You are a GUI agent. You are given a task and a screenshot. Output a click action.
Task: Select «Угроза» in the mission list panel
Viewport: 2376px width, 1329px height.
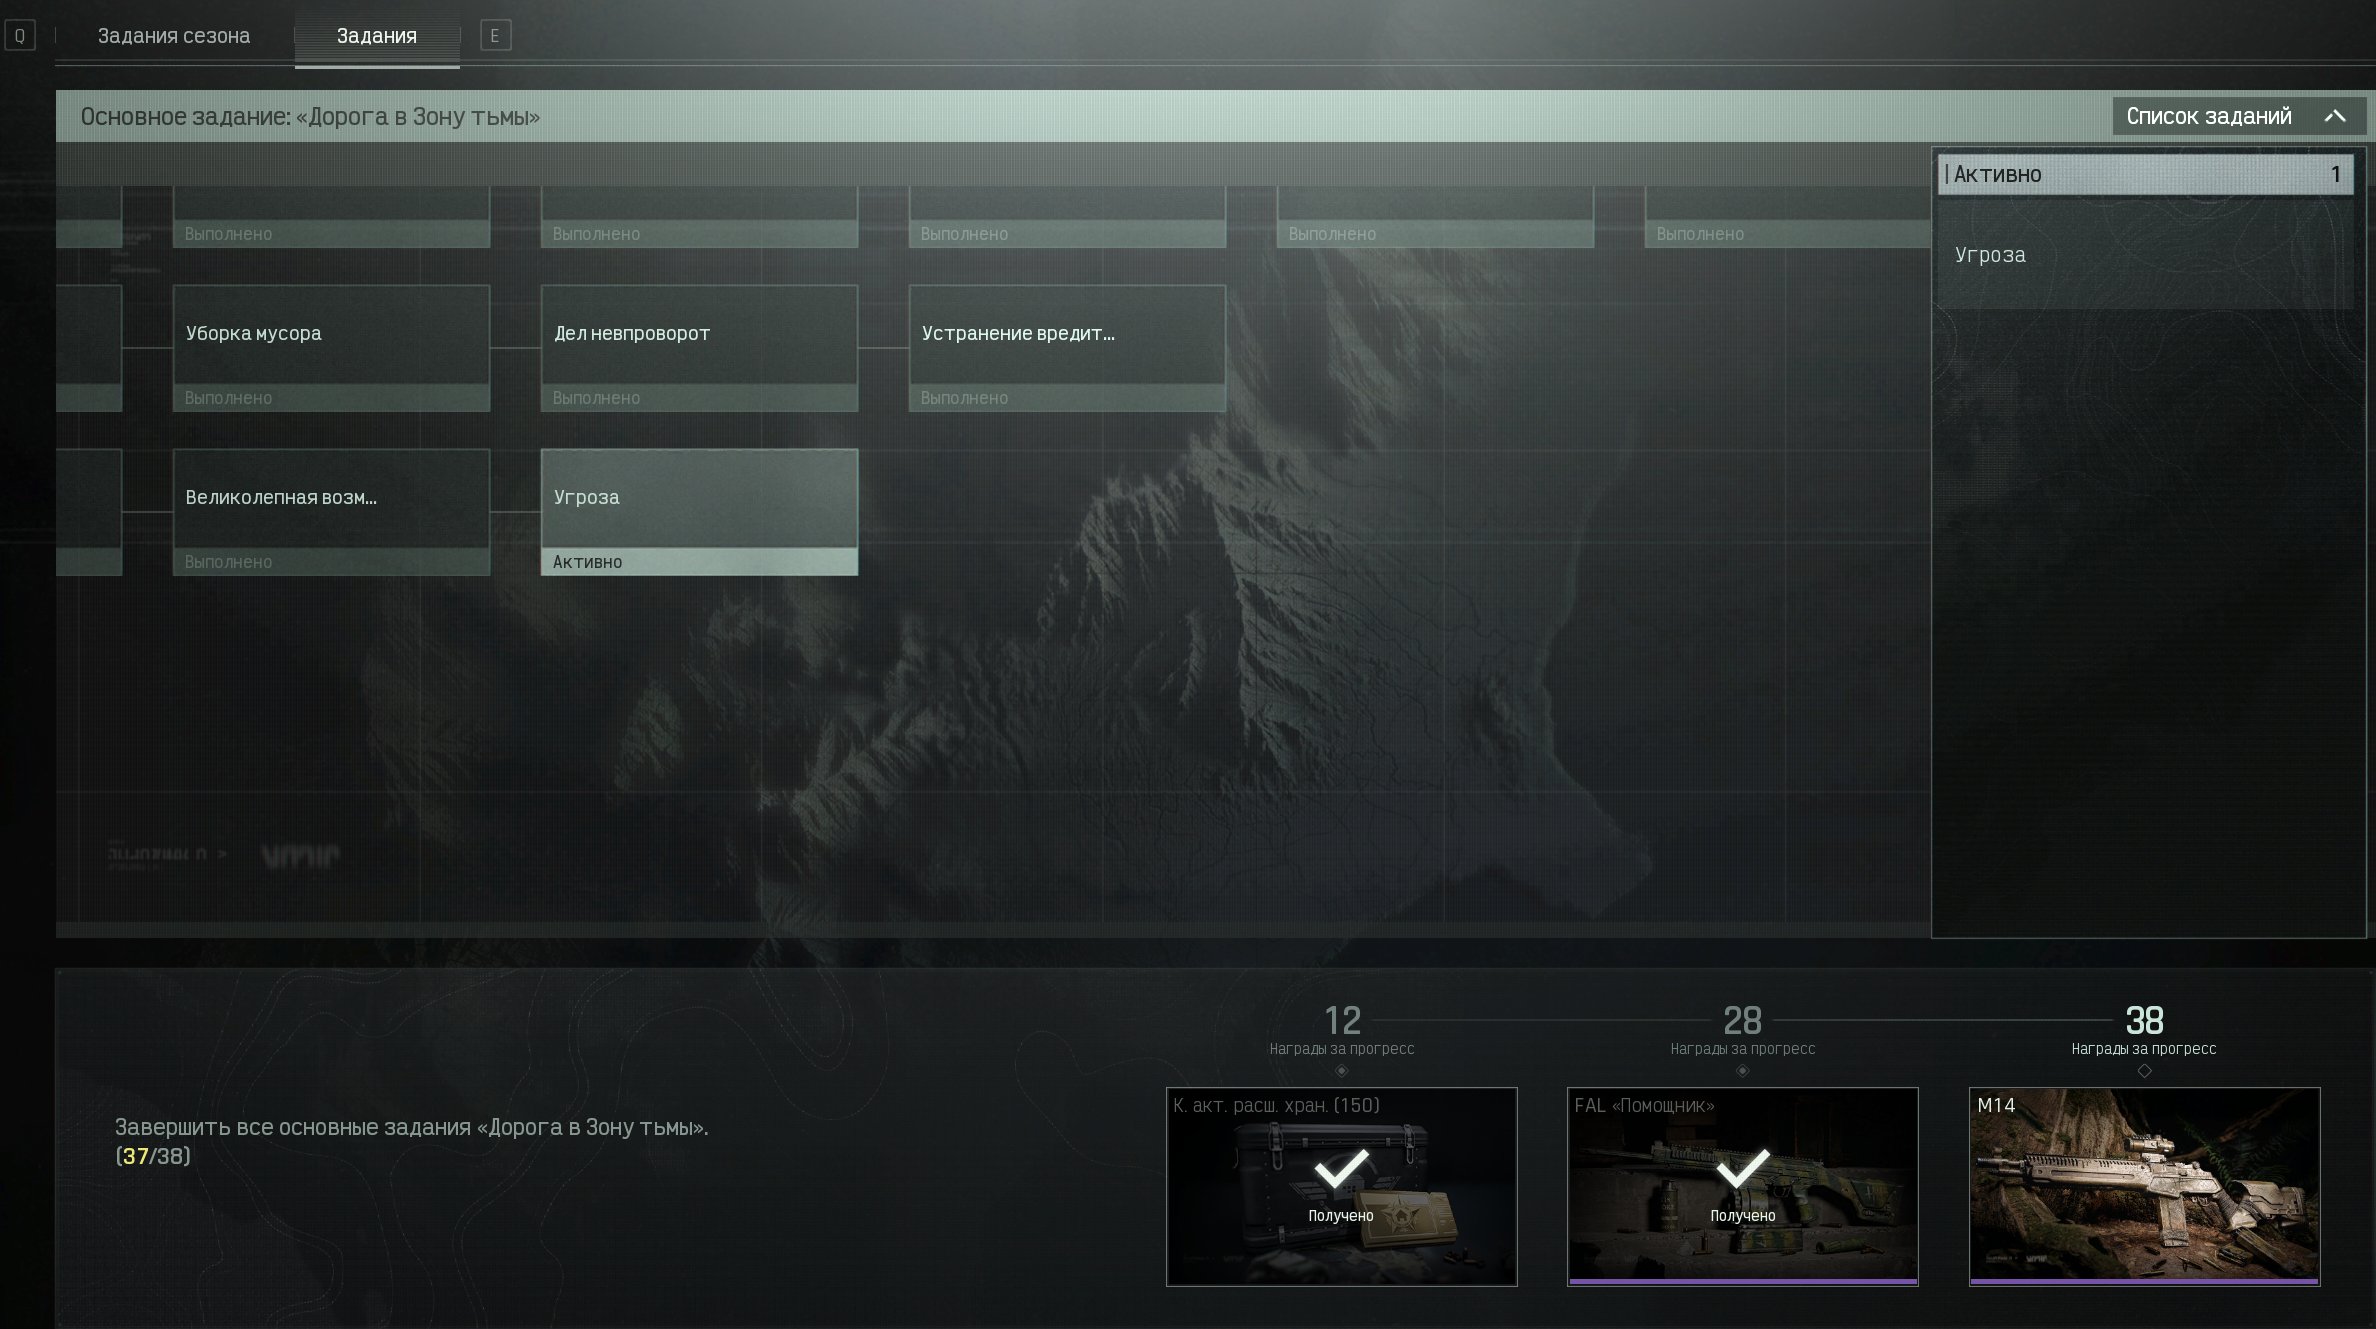tap(2145, 254)
